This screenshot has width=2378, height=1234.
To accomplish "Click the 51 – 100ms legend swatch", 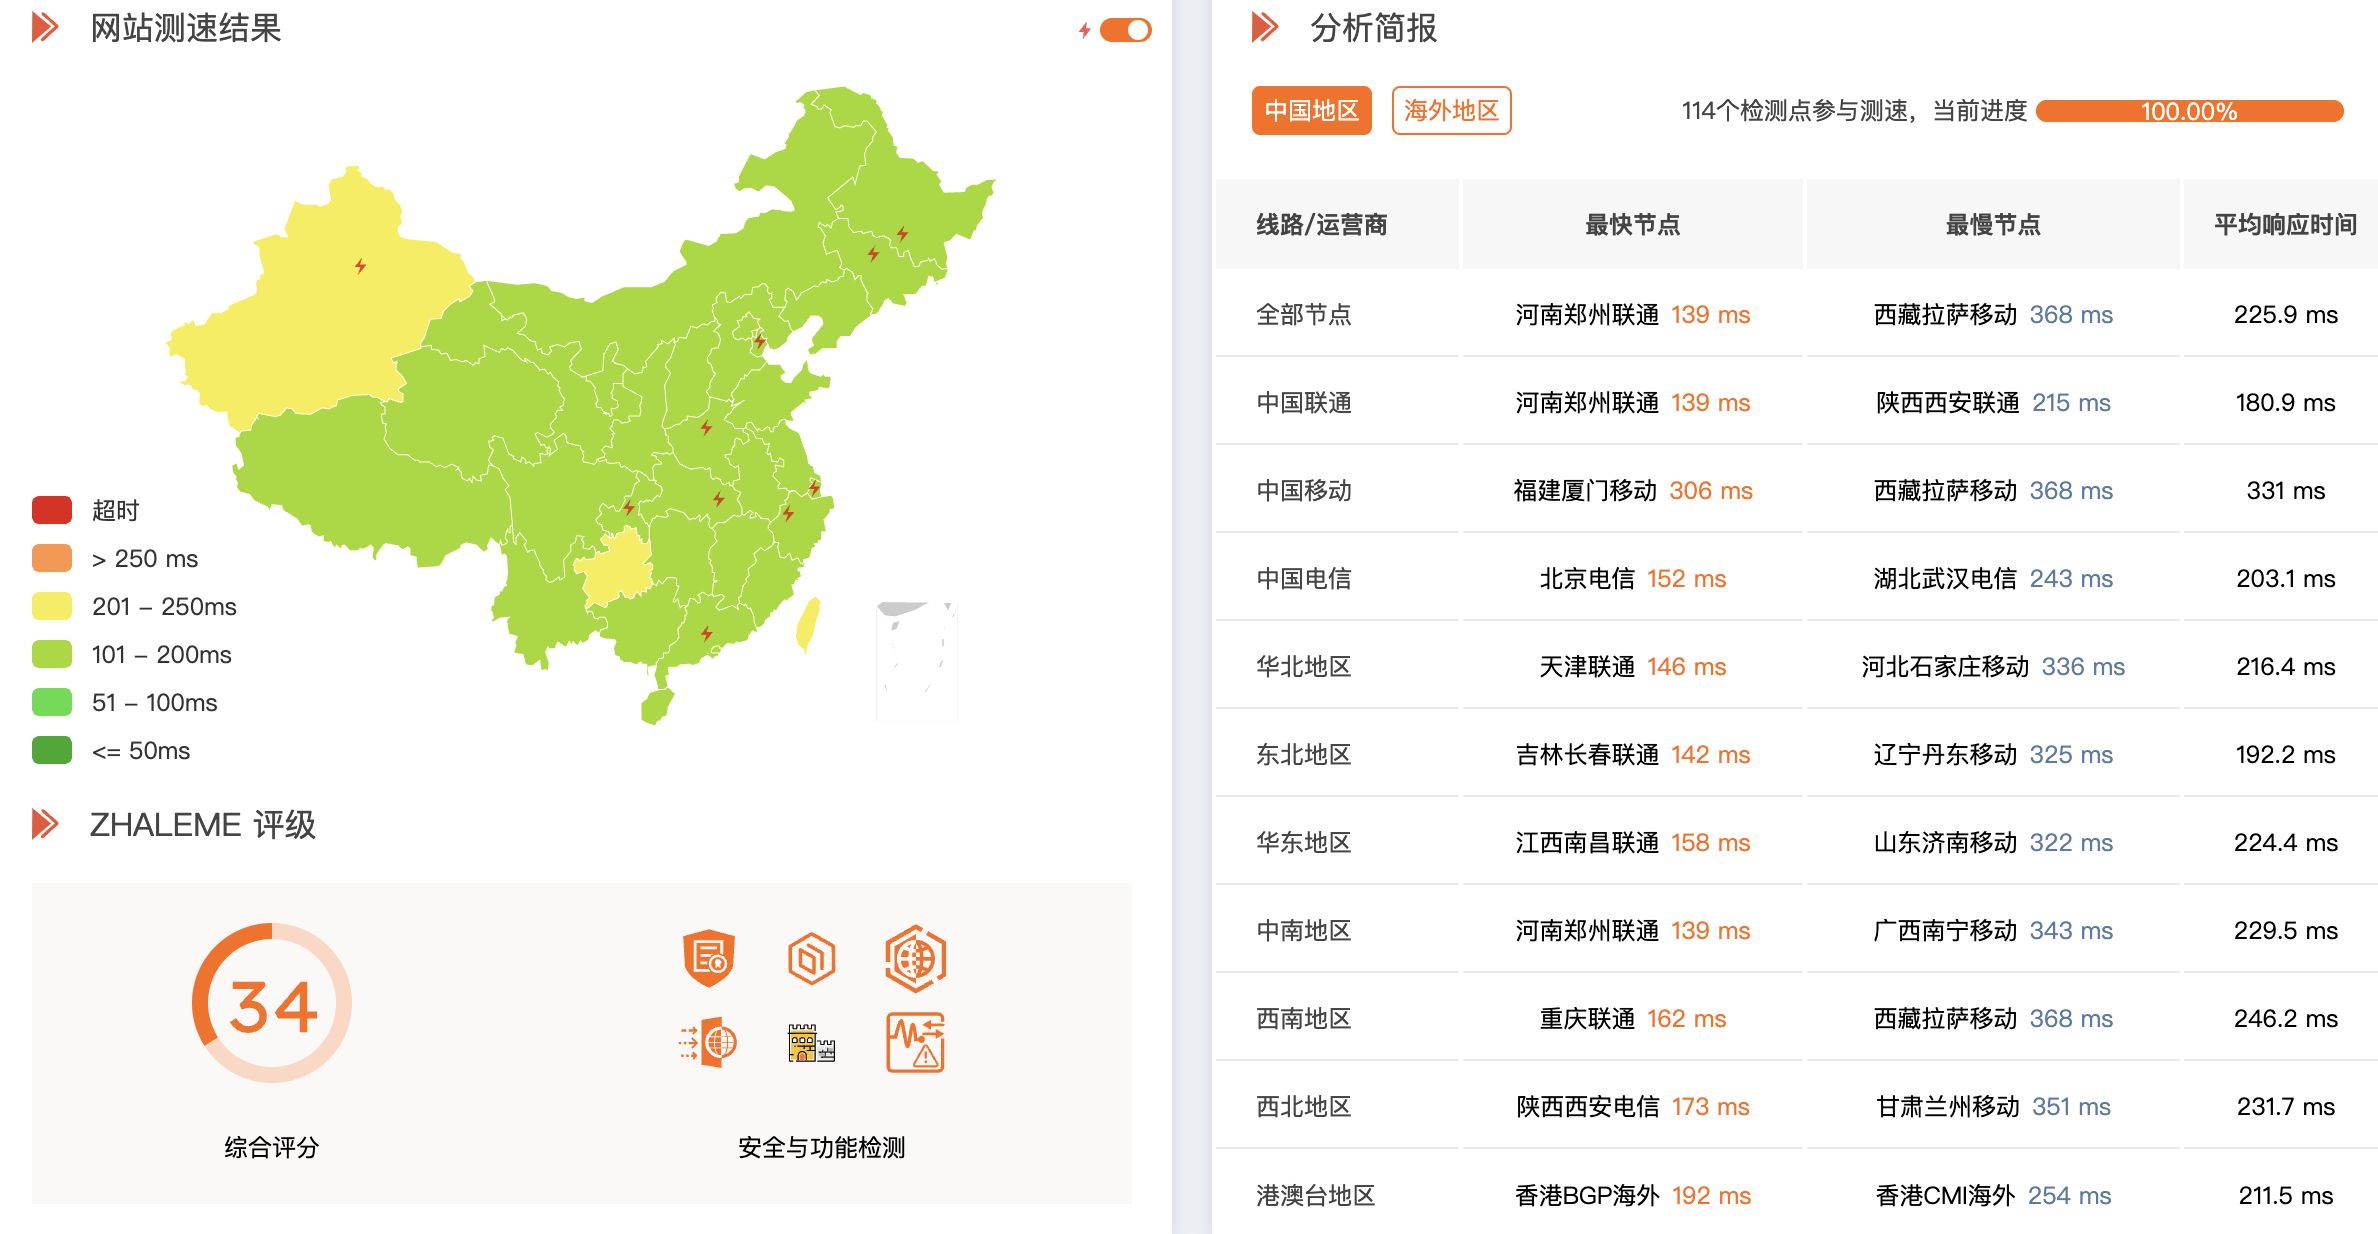I will [52, 702].
